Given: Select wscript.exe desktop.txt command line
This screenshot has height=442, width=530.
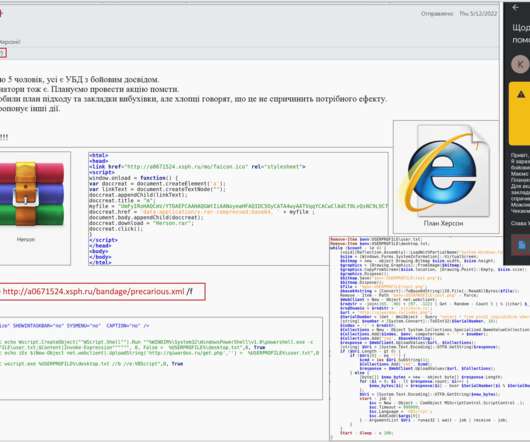Looking at the screenshot, I should pos(91,364).
